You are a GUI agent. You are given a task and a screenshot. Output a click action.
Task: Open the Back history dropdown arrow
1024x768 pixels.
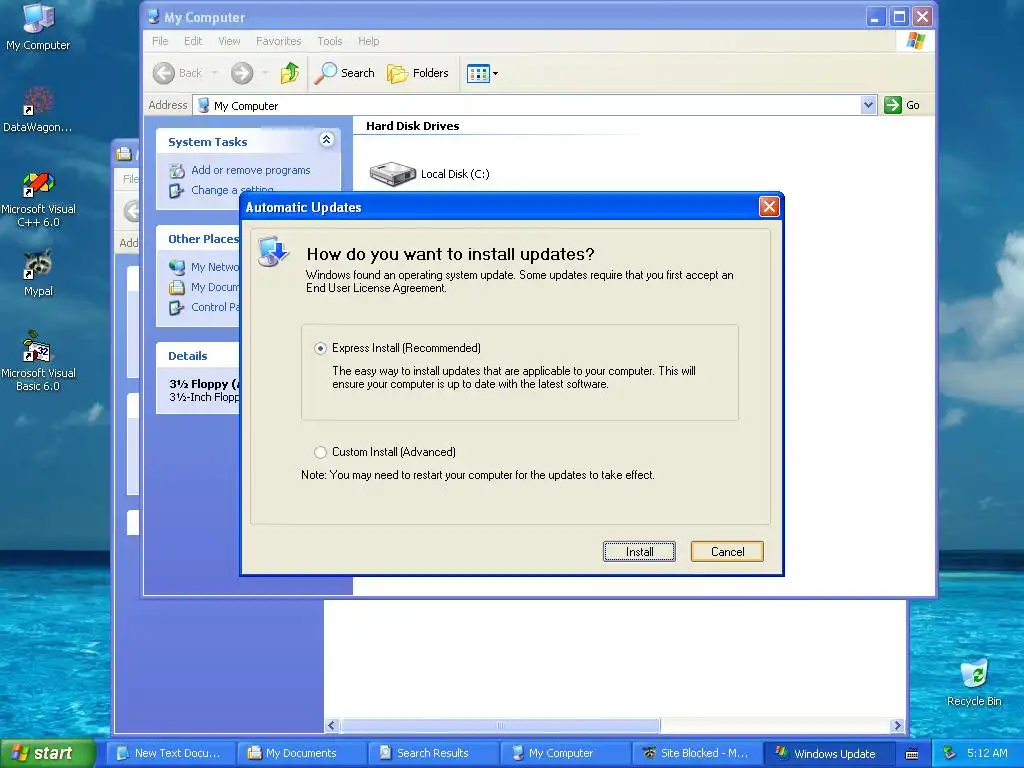click(x=214, y=73)
